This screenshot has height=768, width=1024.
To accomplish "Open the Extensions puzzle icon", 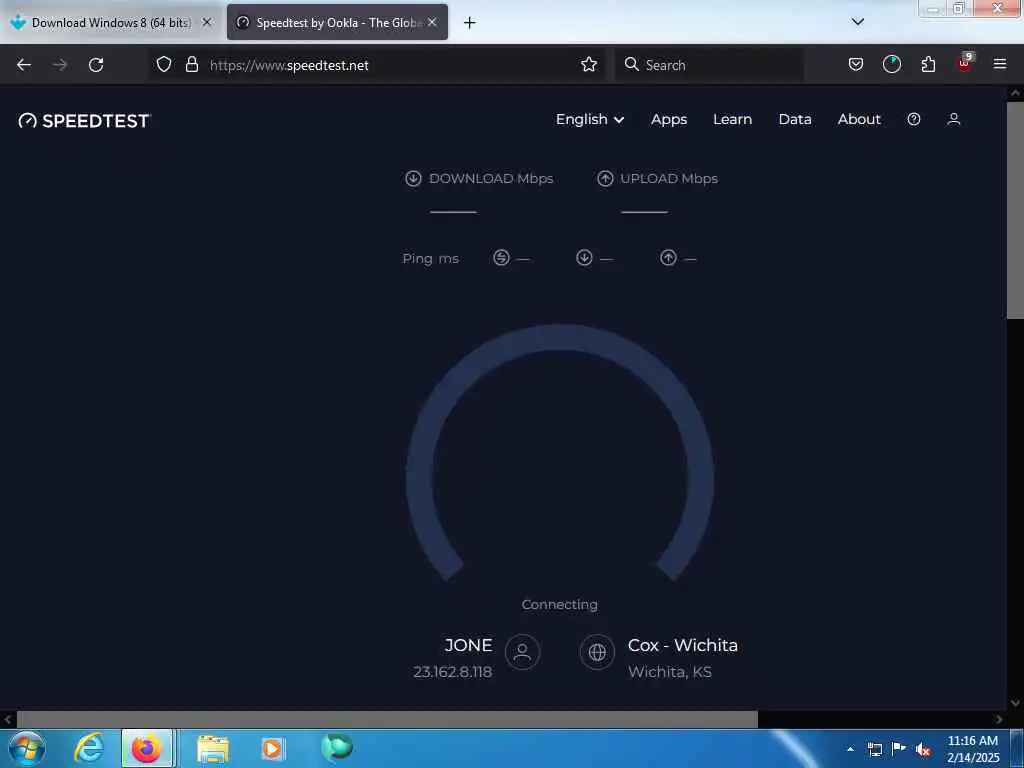I will 928,65.
